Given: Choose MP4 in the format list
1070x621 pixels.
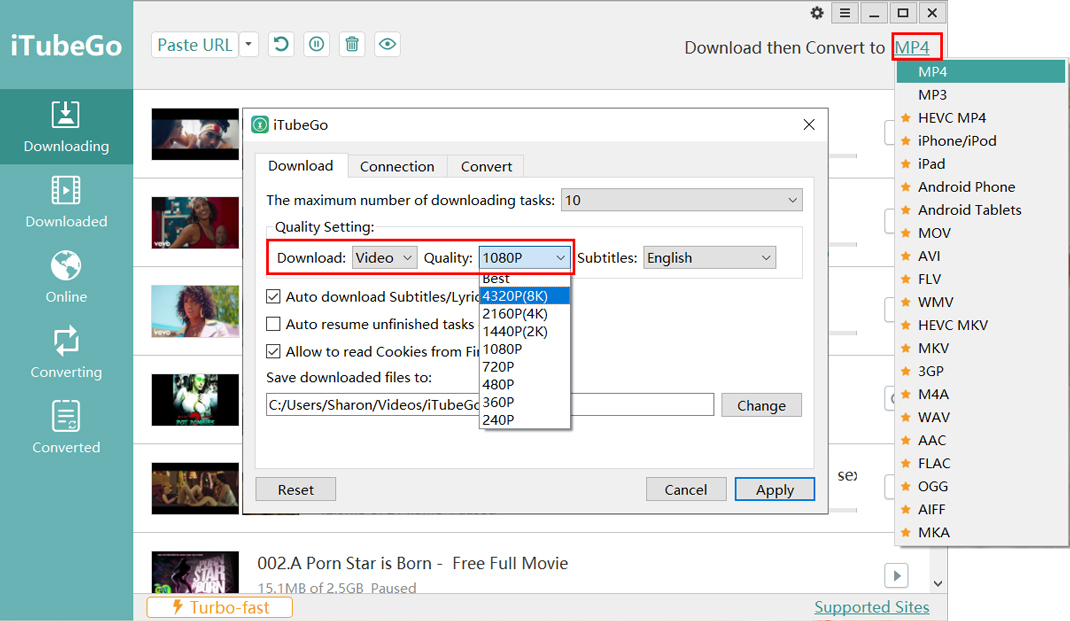Looking at the screenshot, I should (x=981, y=72).
